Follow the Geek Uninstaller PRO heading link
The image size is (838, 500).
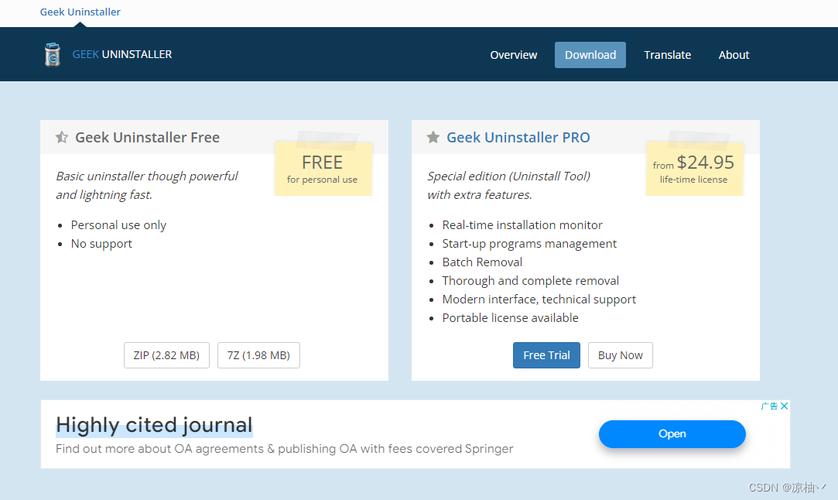[x=518, y=138]
